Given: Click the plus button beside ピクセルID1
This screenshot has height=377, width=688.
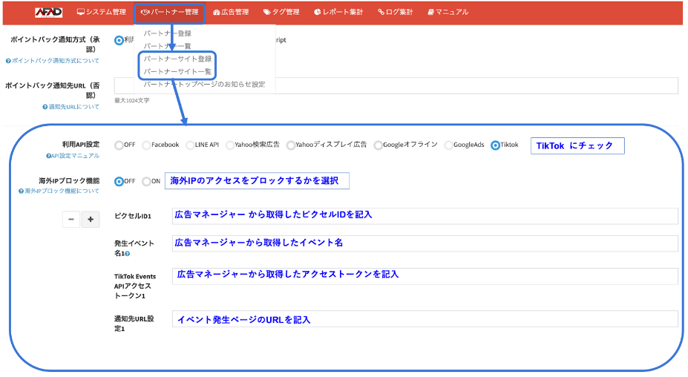Looking at the screenshot, I should [x=90, y=219].
